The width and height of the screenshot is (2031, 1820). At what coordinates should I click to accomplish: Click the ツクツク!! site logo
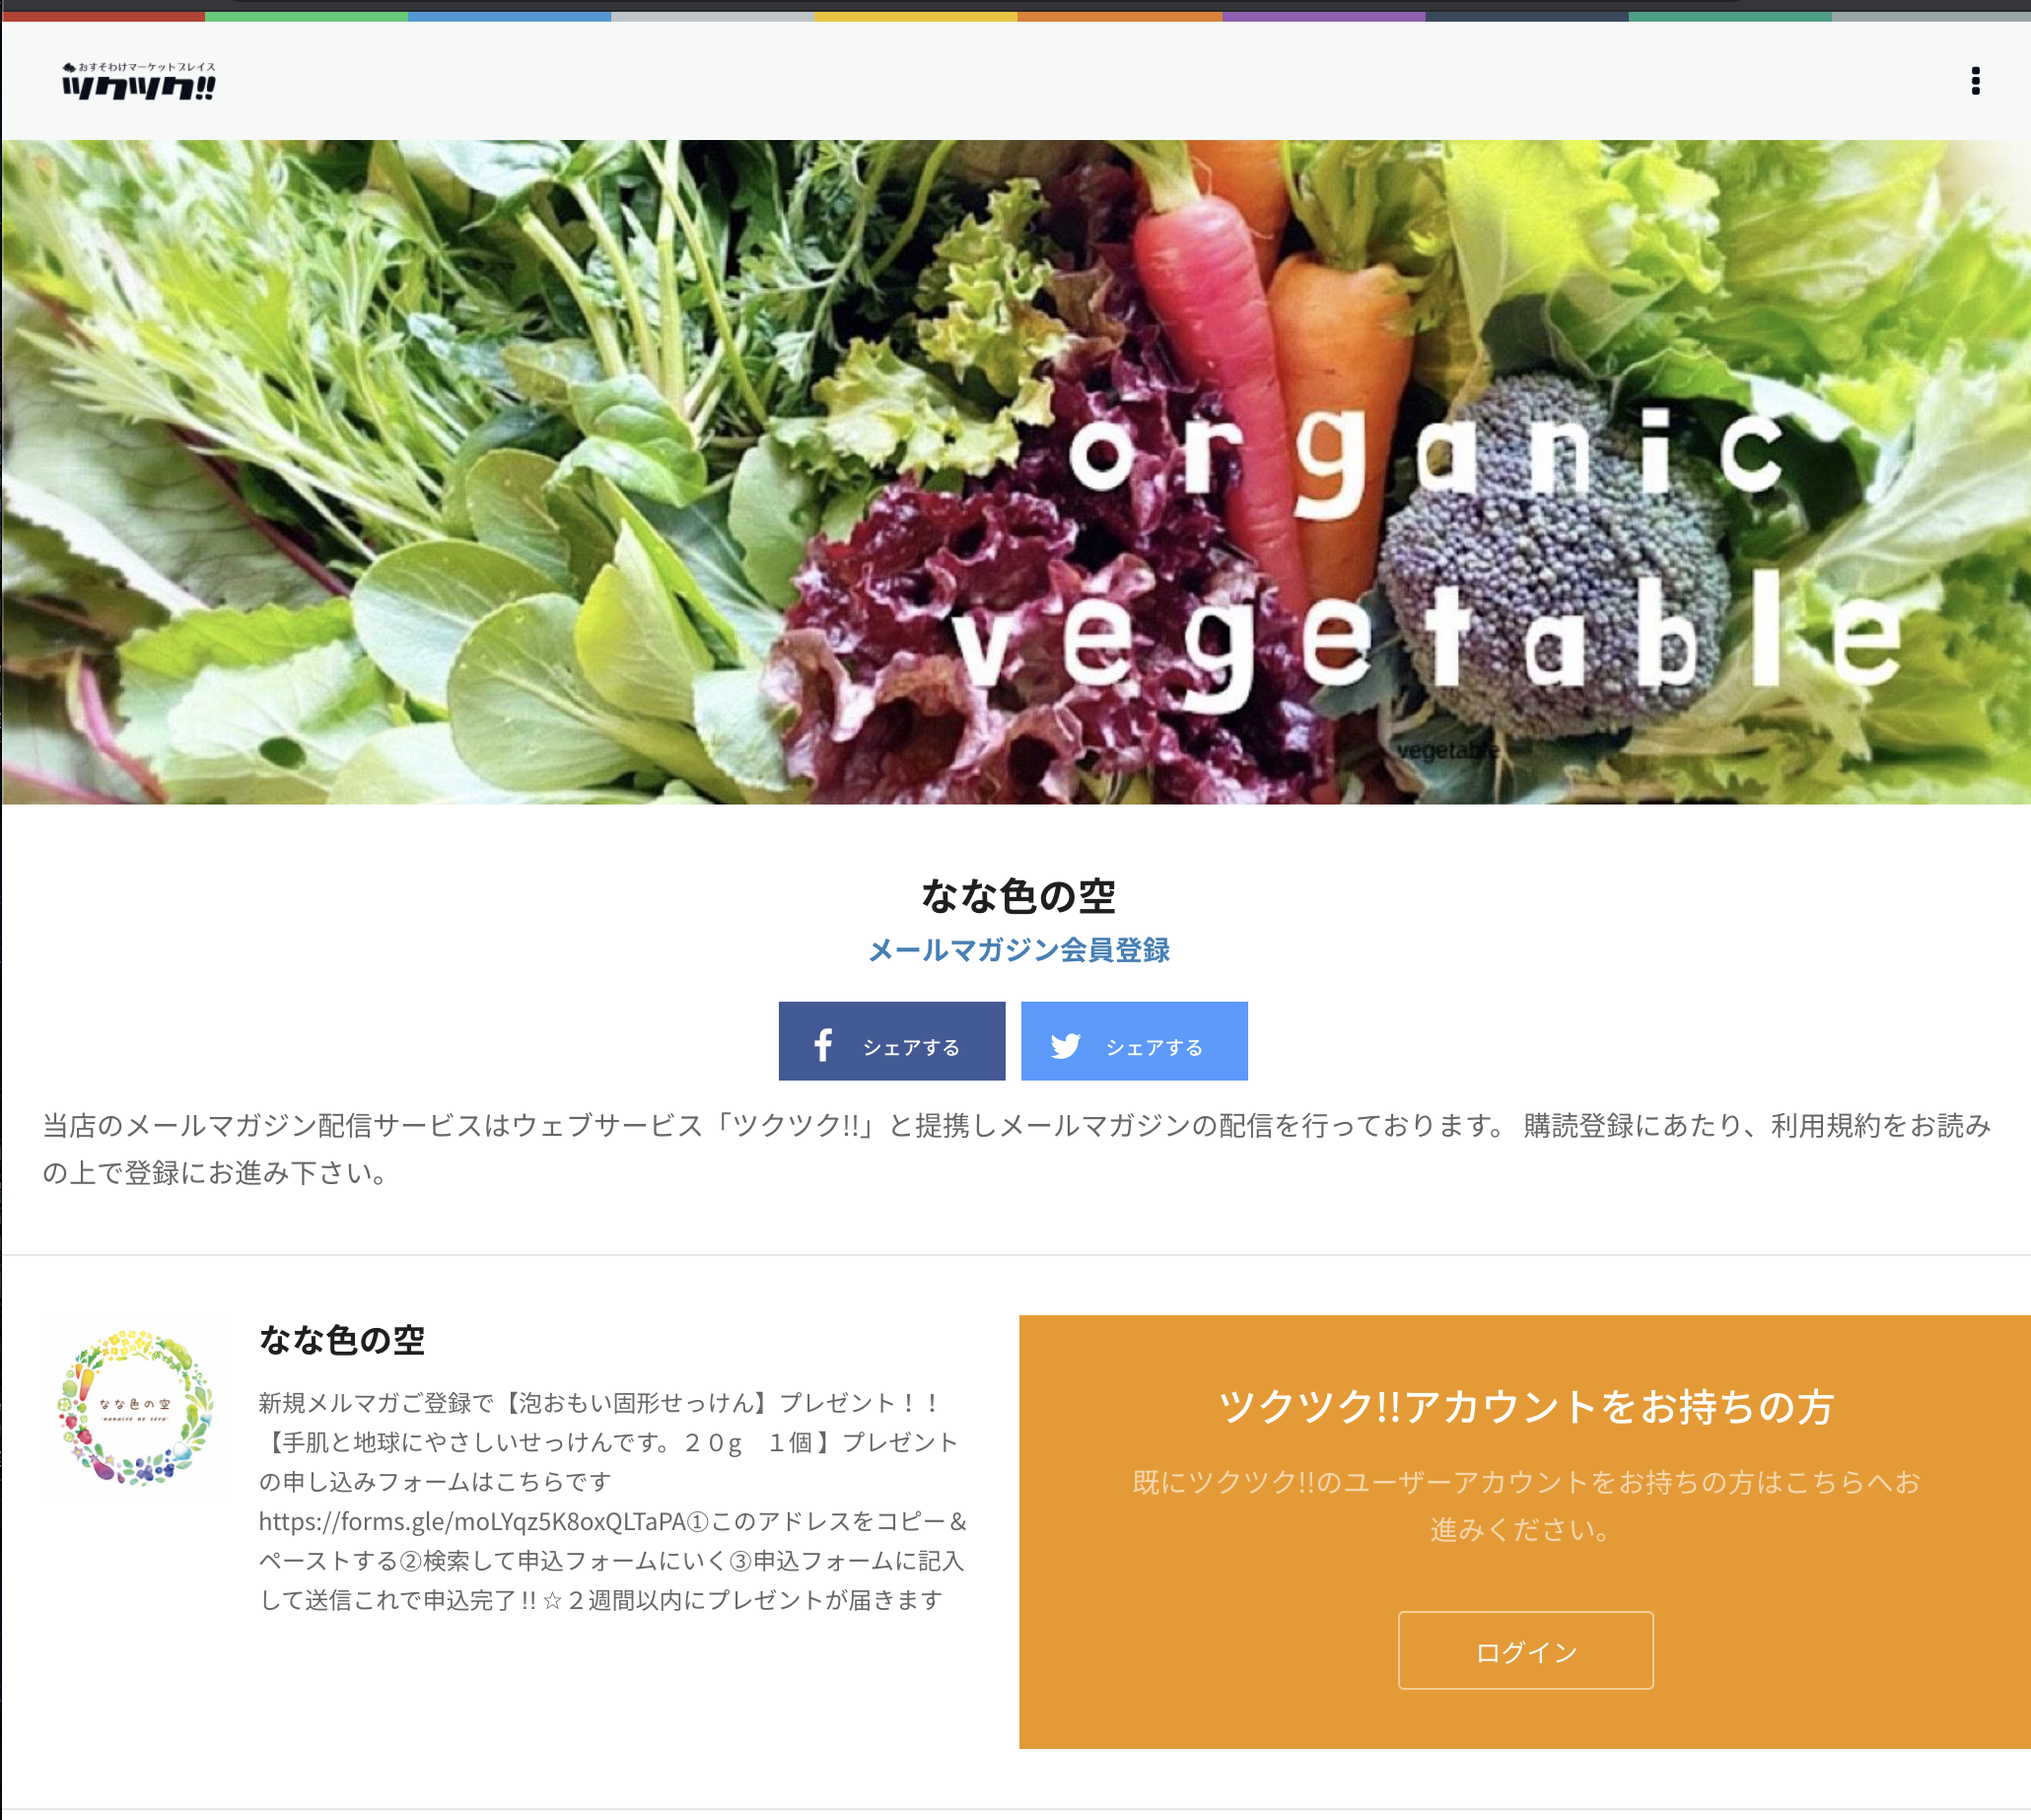(x=139, y=81)
